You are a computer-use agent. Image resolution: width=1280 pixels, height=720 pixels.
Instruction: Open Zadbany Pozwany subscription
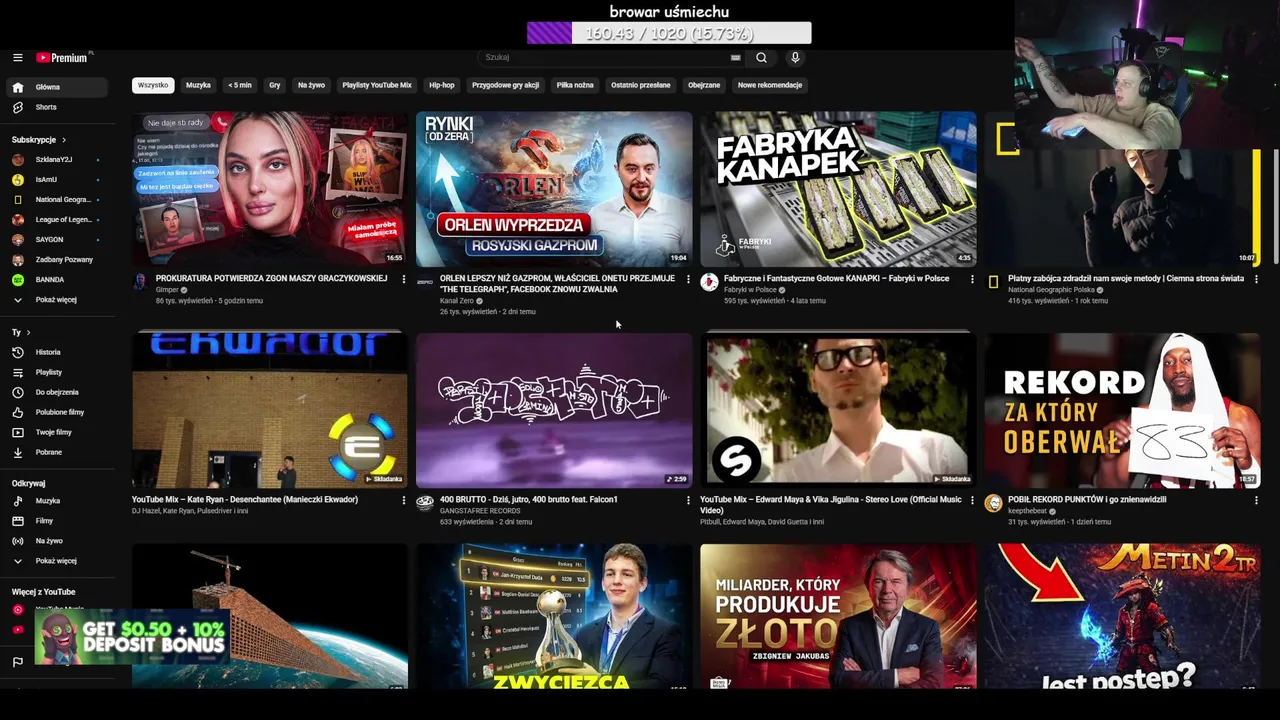(x=55, y=260)
